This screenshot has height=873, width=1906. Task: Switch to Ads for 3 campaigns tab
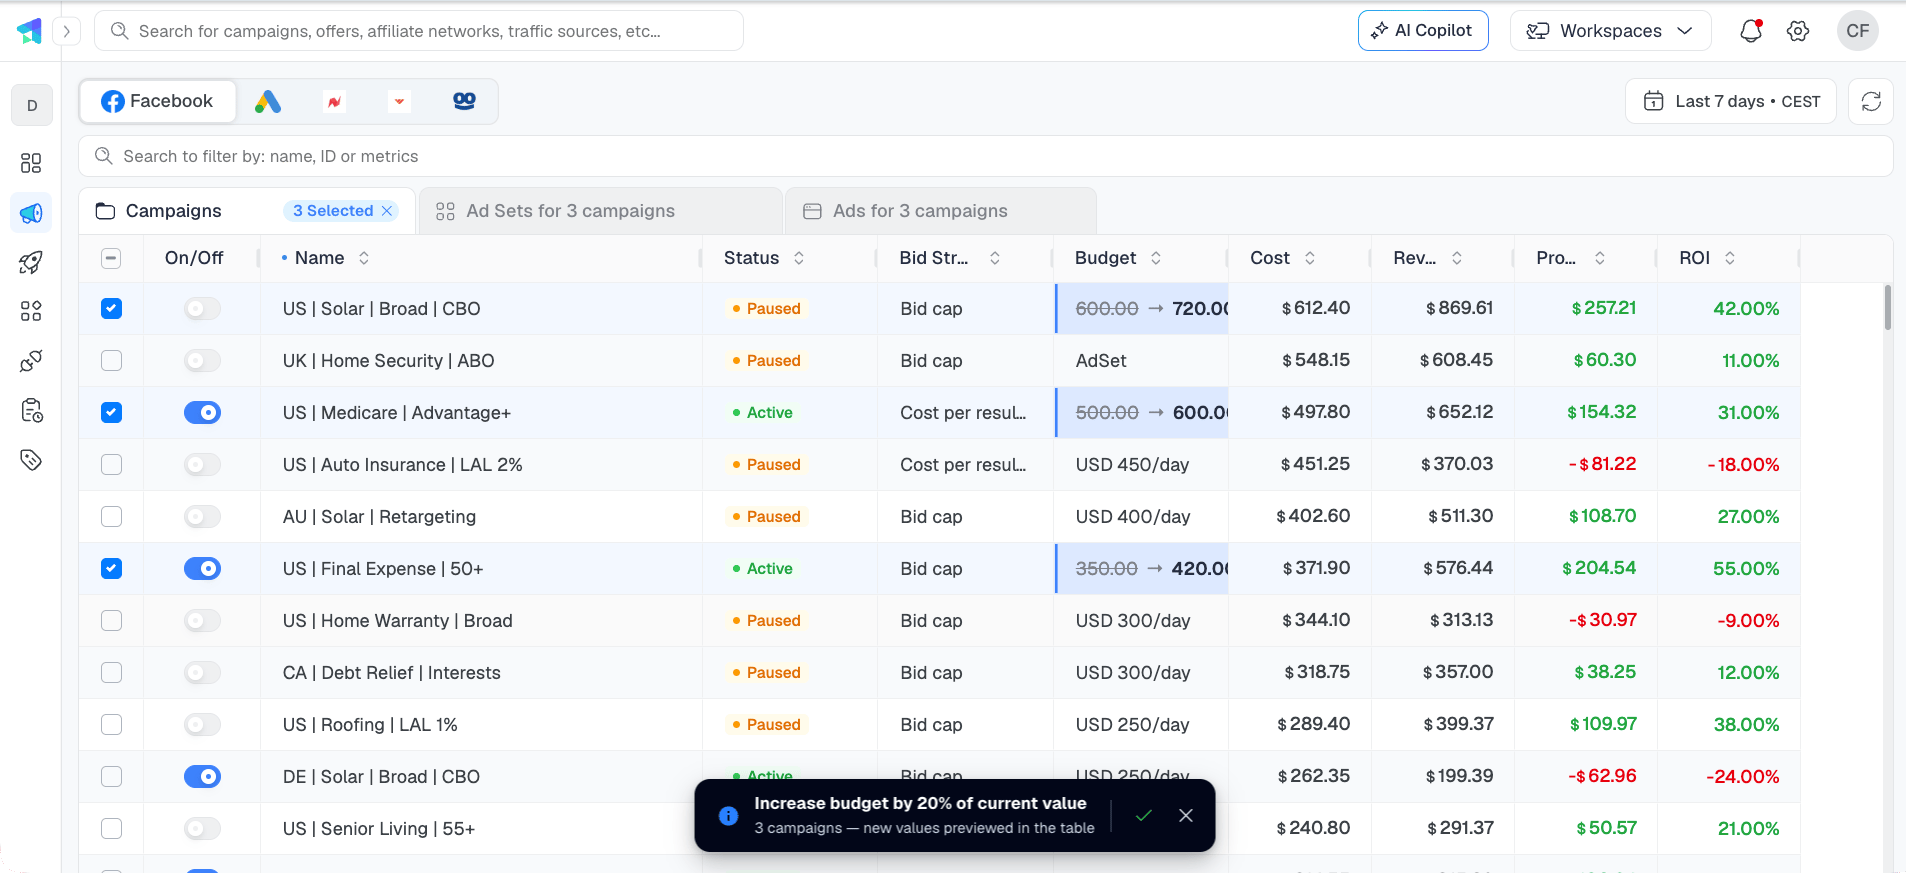click(x=940, y=211)
